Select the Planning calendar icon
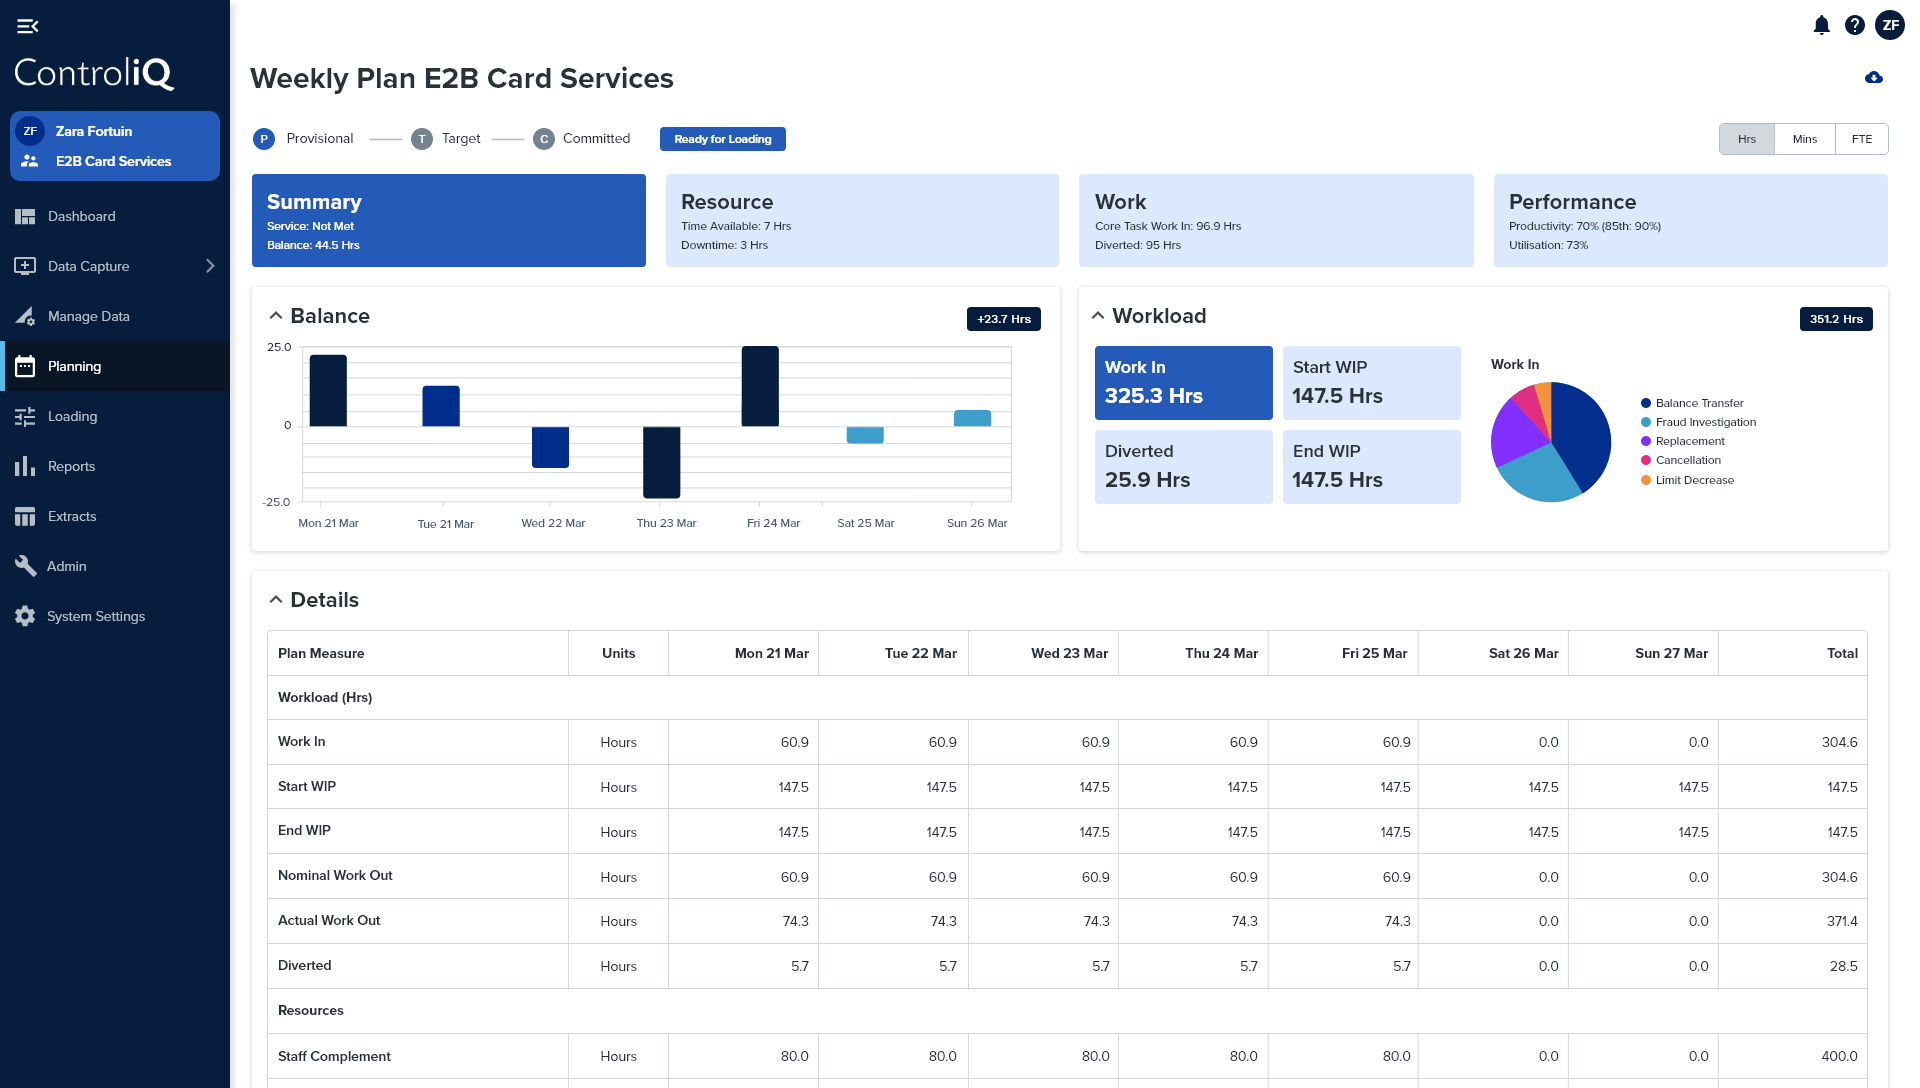Screen dimensions: 1920x1088 pos(25,366)
